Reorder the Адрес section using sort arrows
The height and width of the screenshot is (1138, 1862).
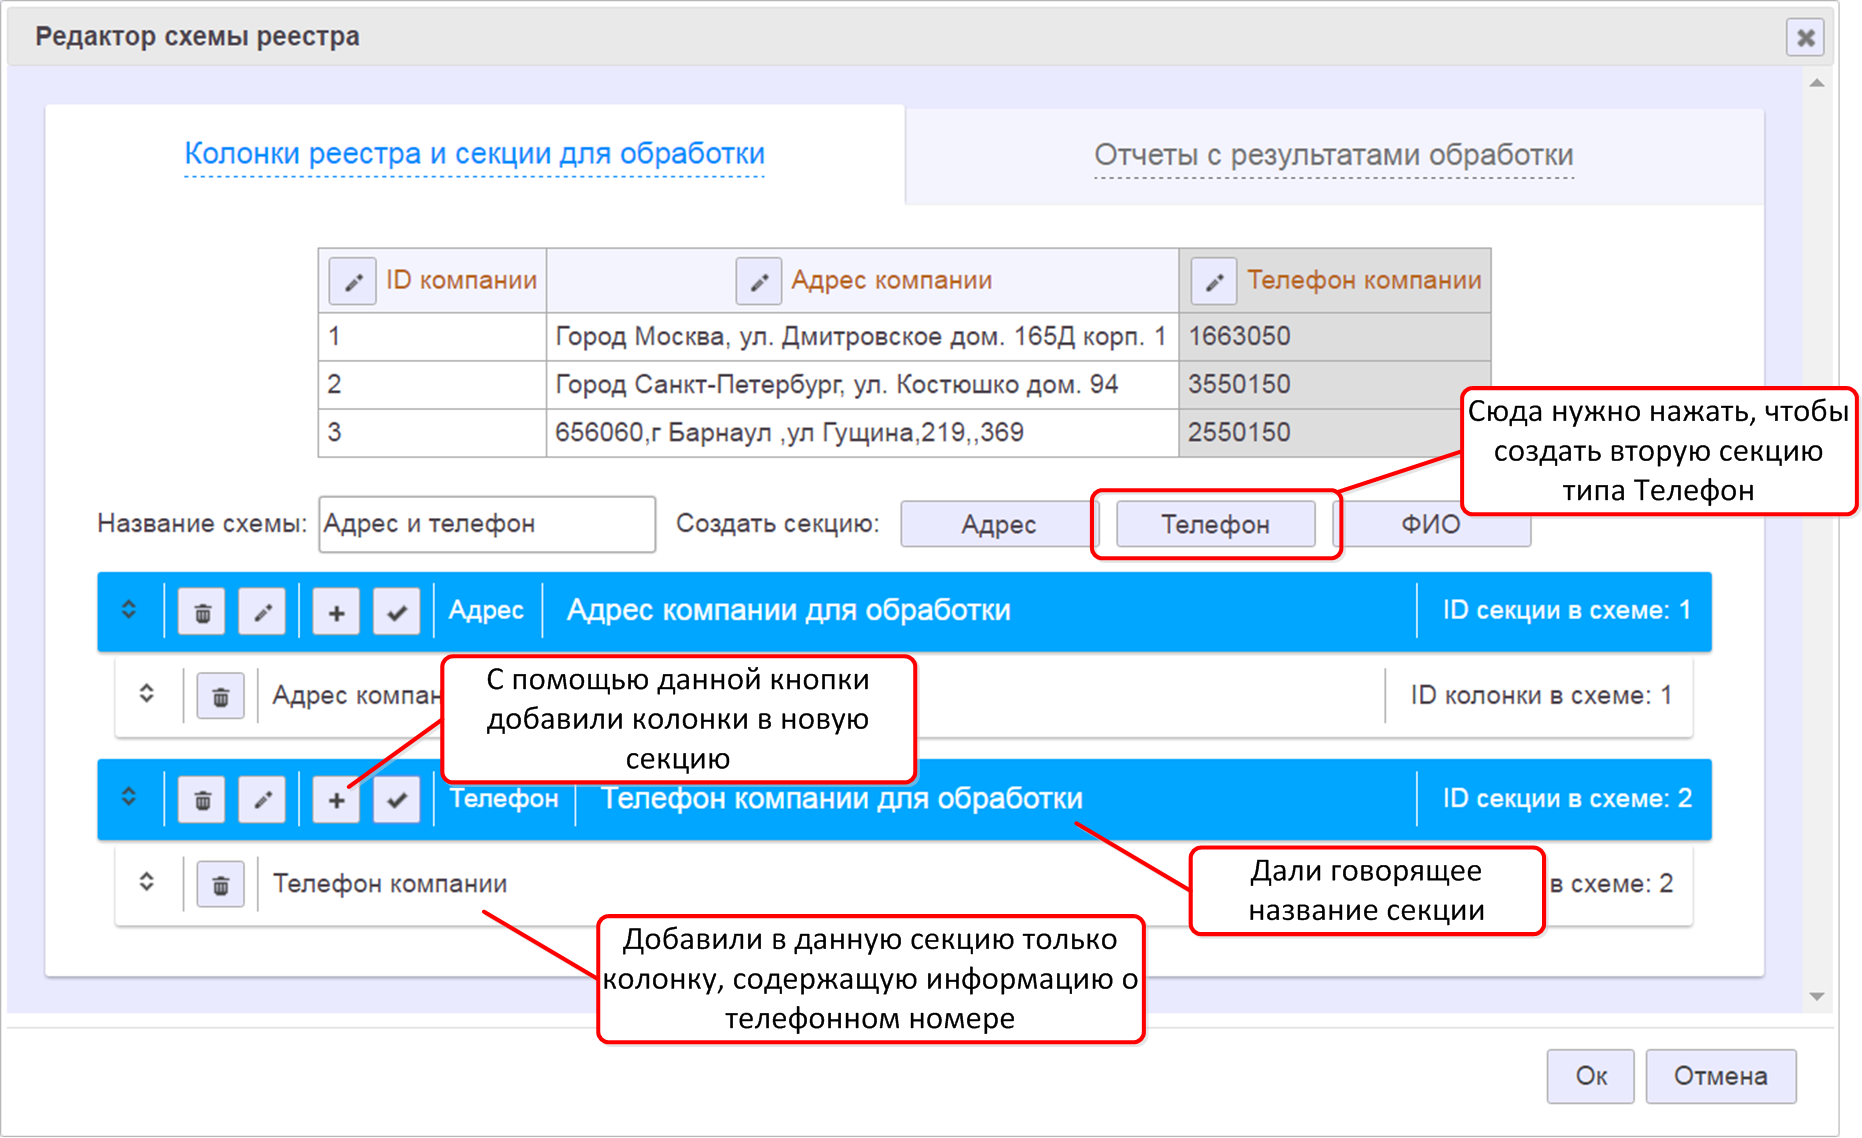[x=129, y=610]
